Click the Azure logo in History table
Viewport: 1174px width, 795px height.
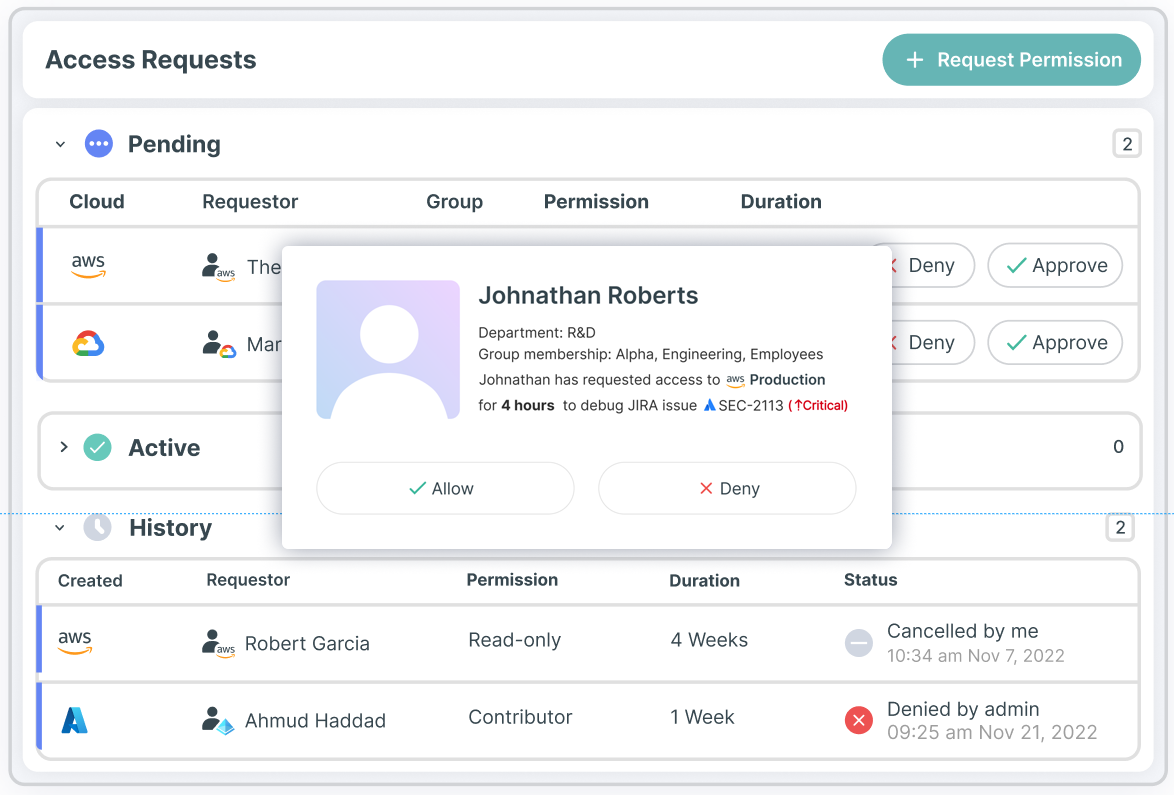(75, 720)
